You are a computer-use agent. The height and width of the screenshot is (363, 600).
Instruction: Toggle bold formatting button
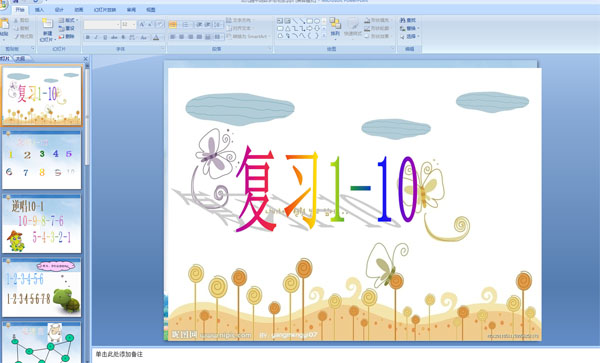coord(88,37)
